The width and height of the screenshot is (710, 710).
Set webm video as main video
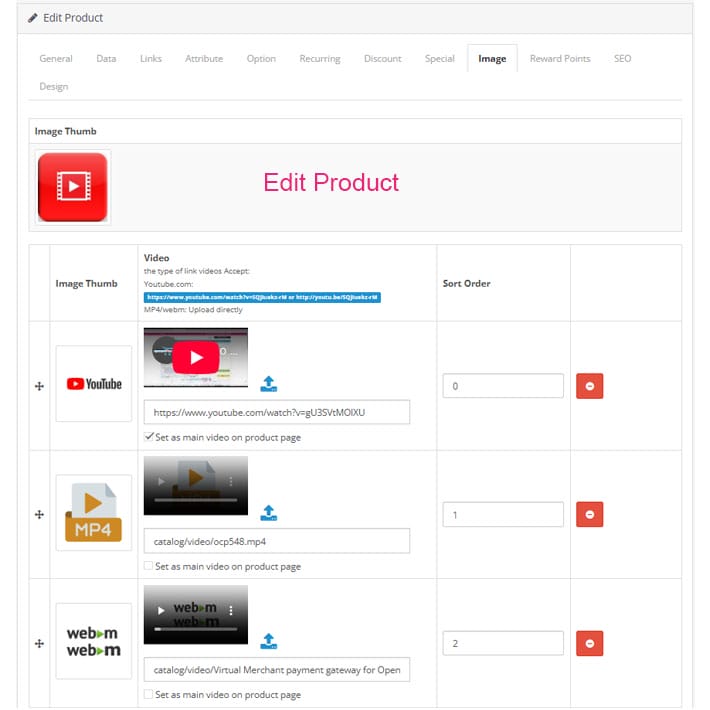coord(149,694)
